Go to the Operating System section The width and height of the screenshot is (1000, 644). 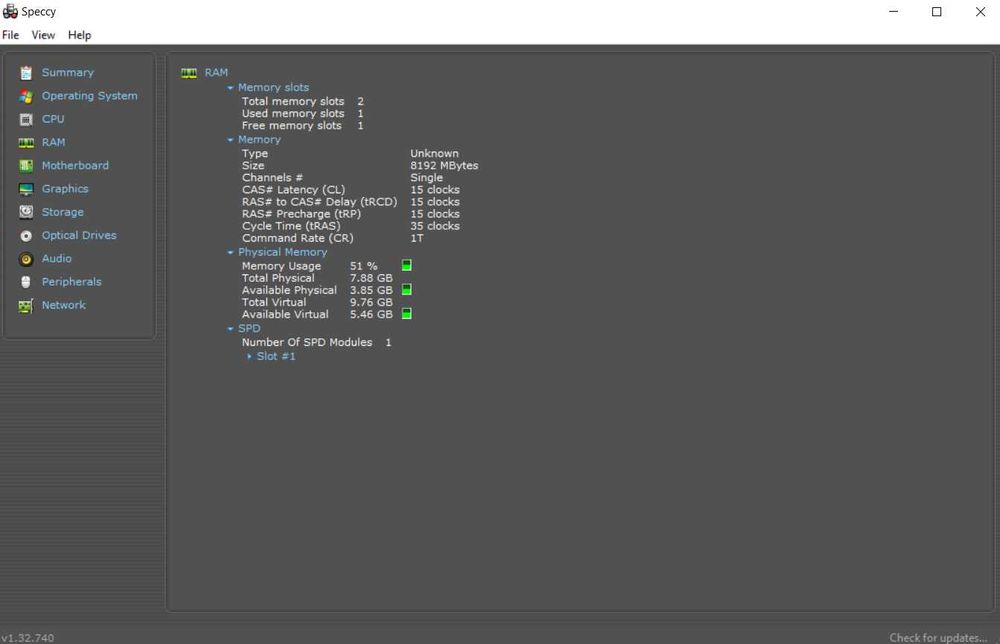(x=89, y=96)
